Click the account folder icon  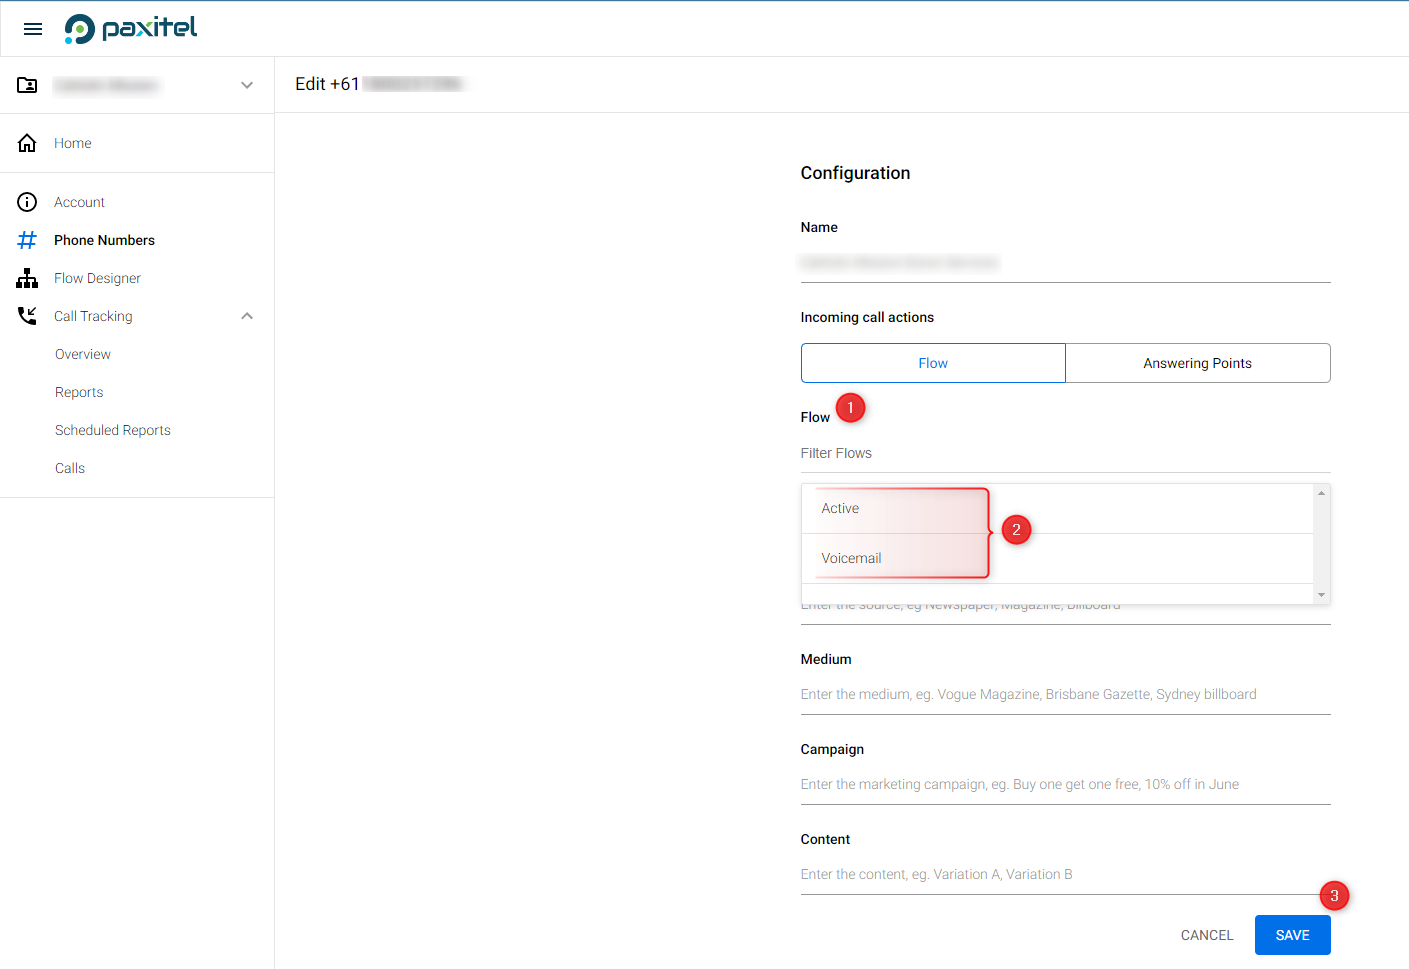[27, 86]
